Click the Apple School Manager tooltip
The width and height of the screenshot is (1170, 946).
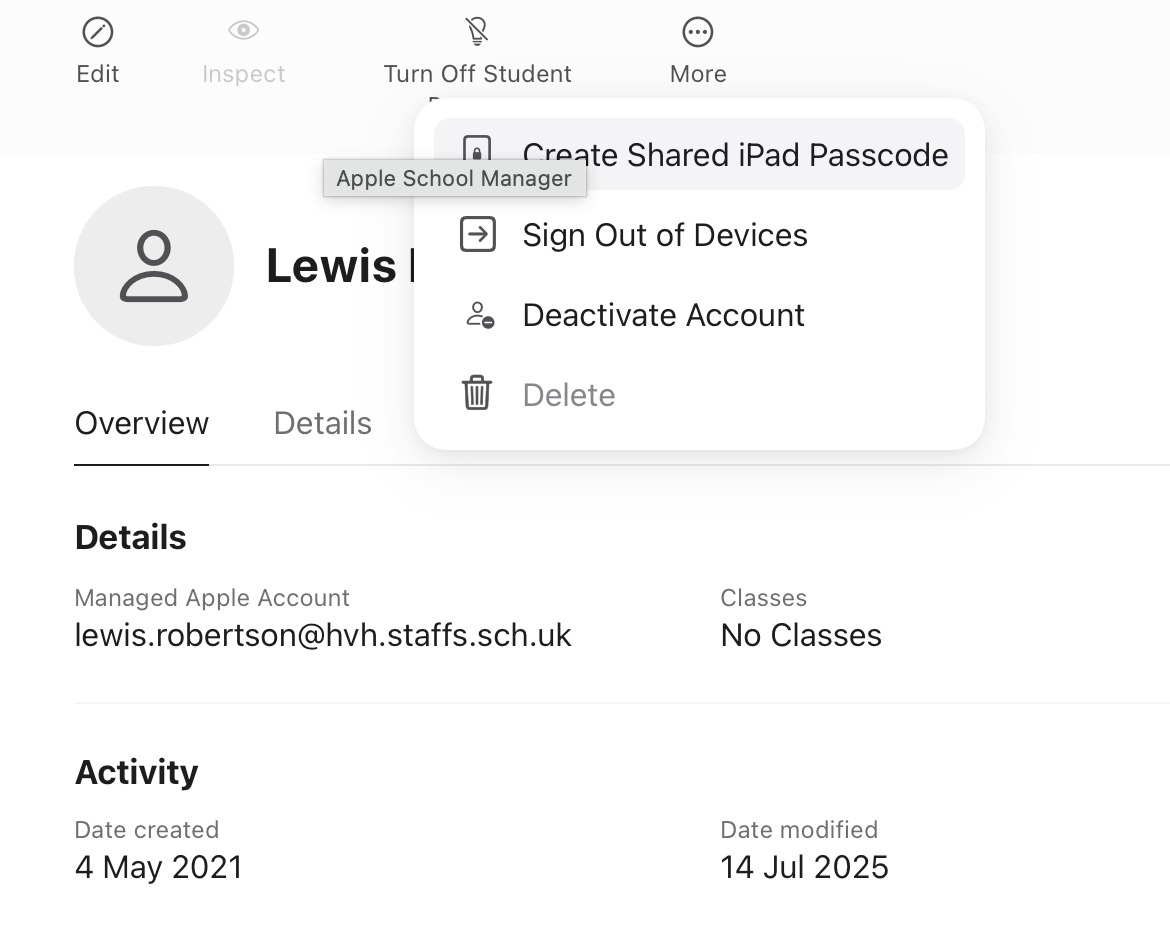click(454, 179)
